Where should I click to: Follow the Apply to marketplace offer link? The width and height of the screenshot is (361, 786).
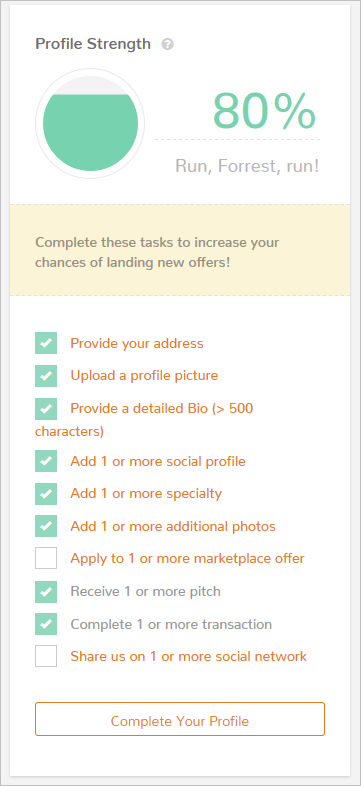[188, 558]
